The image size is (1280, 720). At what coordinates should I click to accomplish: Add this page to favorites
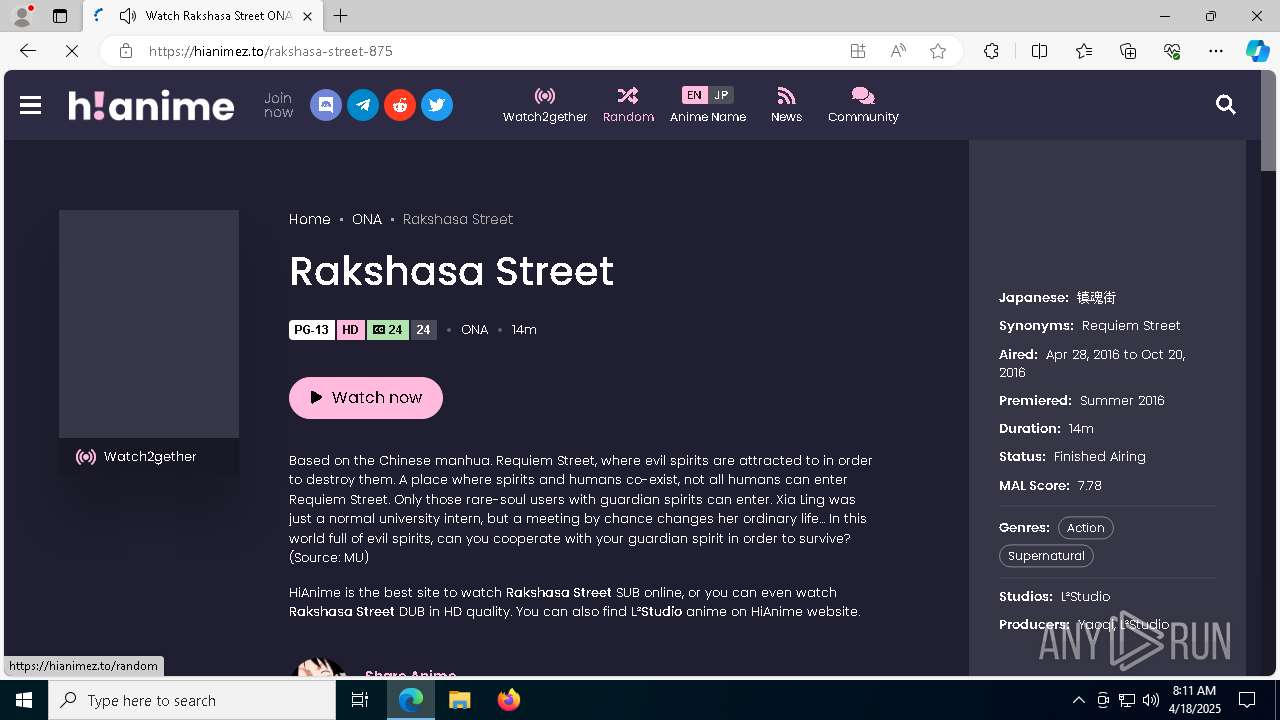pyautogui.click(x=938, y=51)
